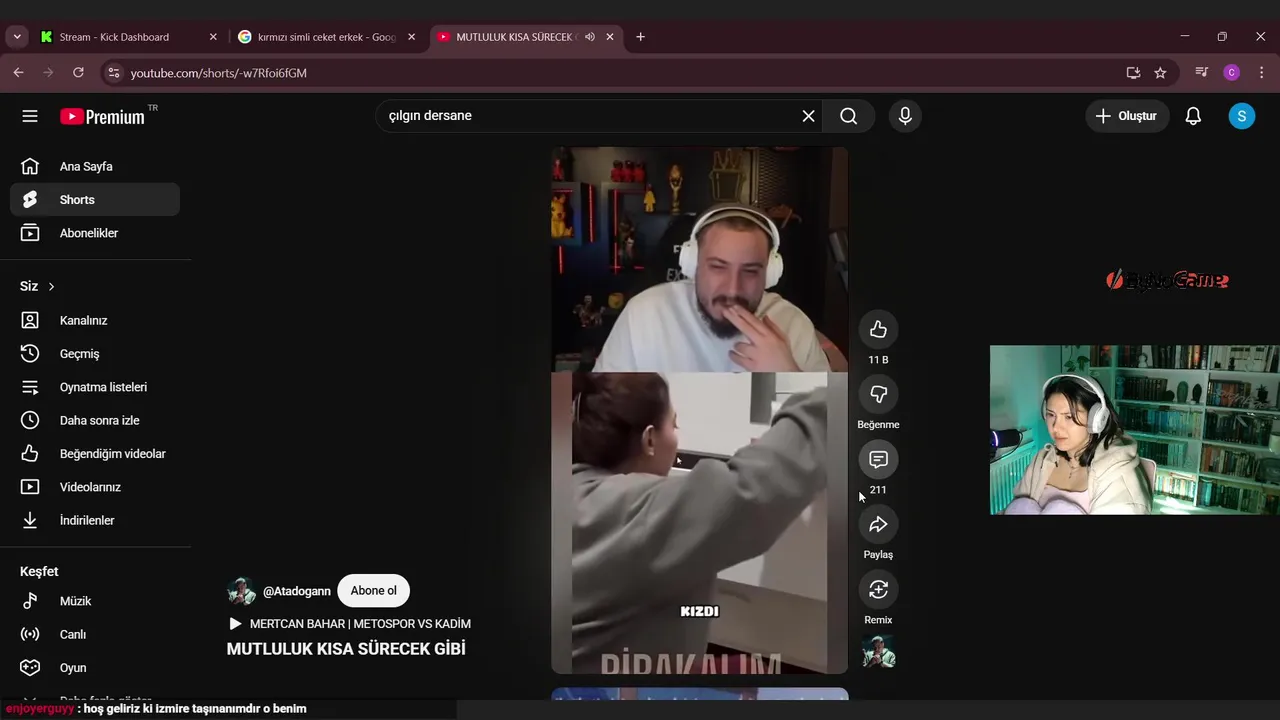Open account avatar menu
This screenshot has height=720, width=1280.
coord(1241,116)
